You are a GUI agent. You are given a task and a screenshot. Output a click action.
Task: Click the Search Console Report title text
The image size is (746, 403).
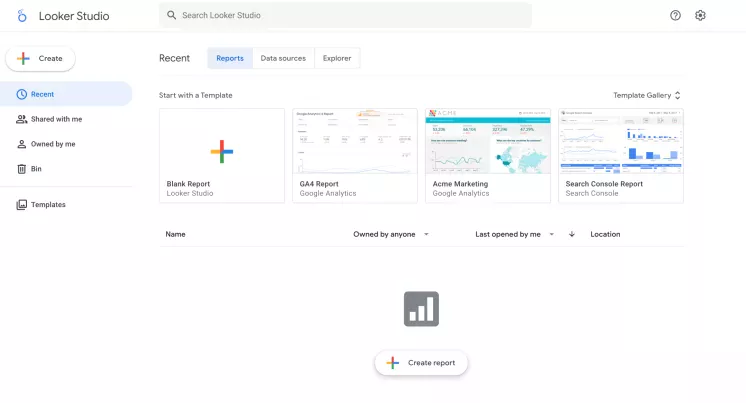click(604, 184)
